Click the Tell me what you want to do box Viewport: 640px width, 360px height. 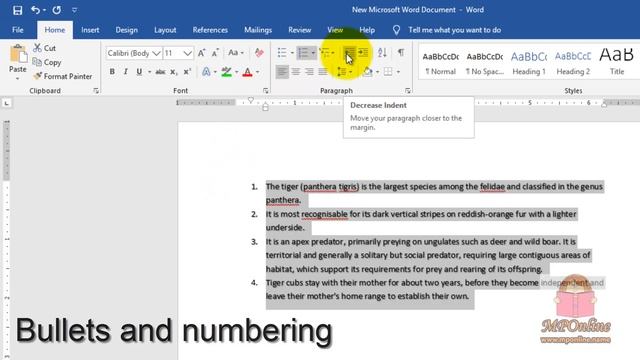(454, 30)
